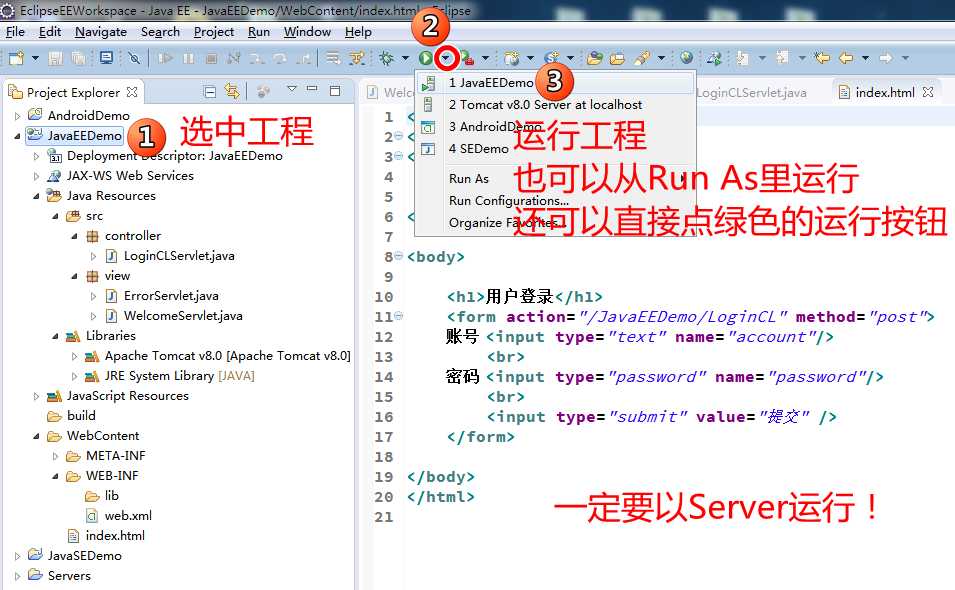Click the Step Over icon
Image resolution: width=955 pixels, height=590 pixels.
click(280, 58)
